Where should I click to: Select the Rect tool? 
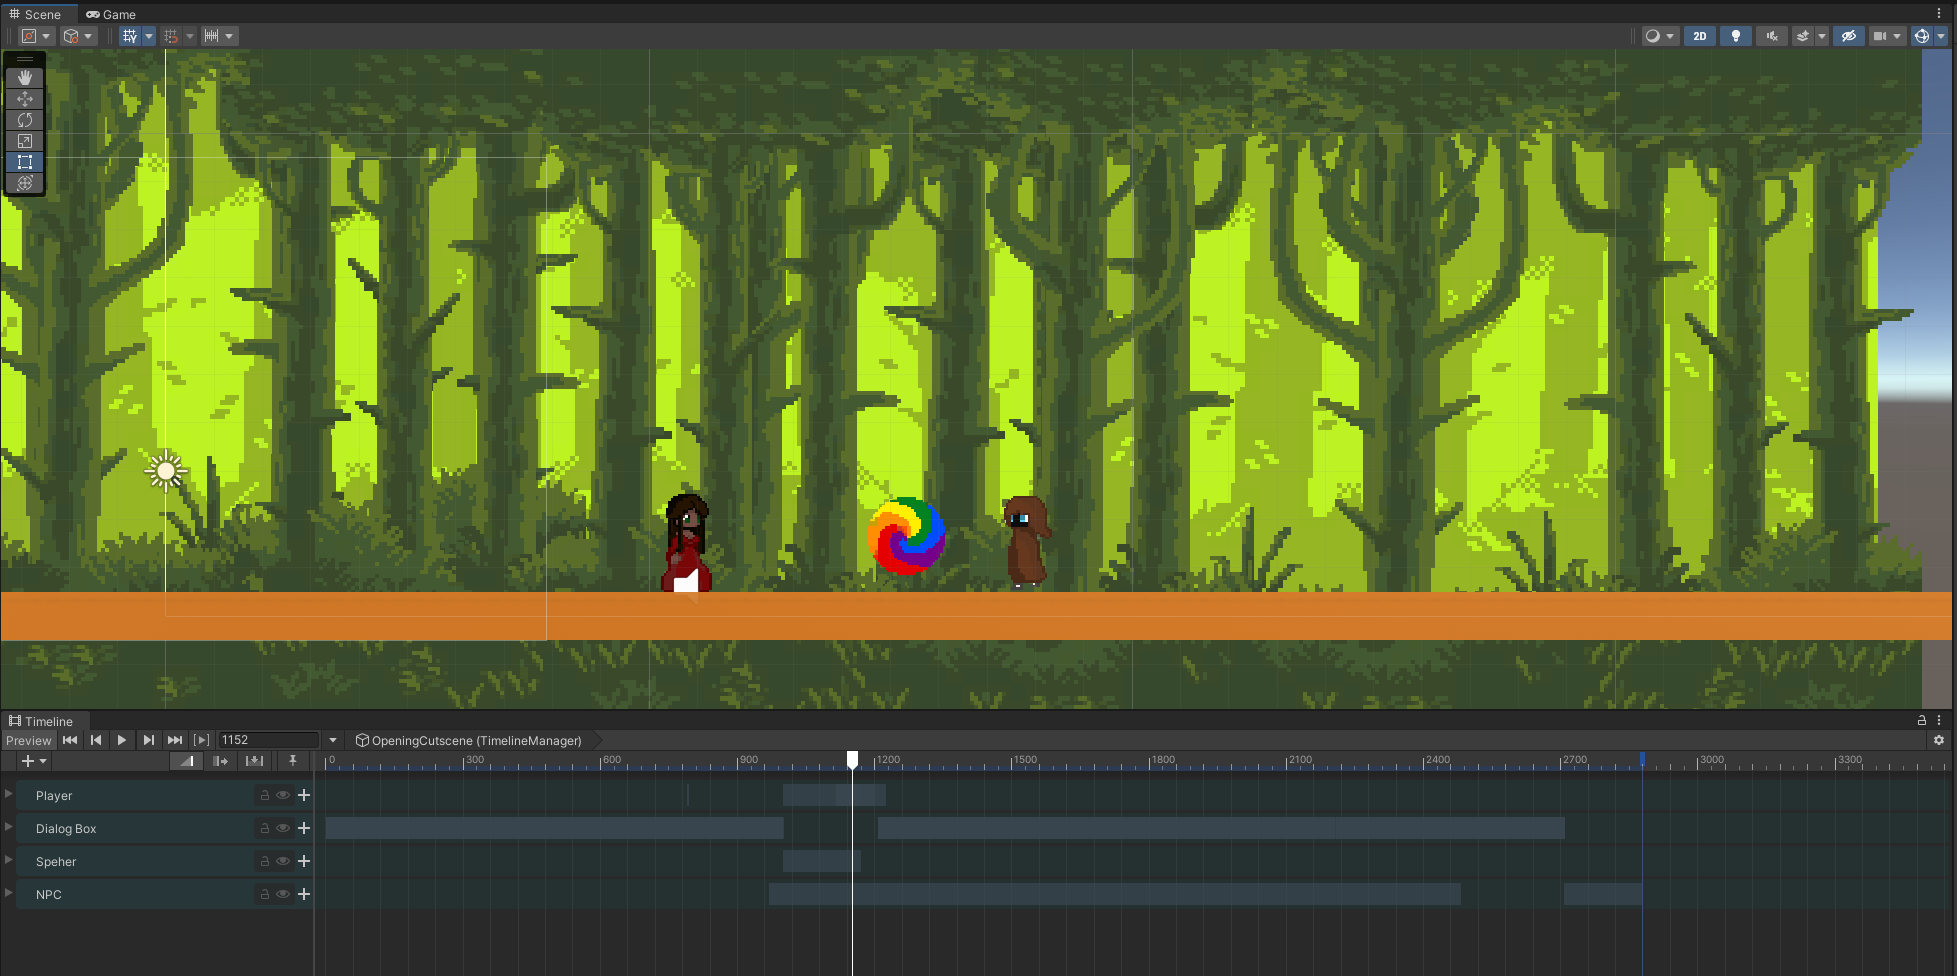point(25,161)
